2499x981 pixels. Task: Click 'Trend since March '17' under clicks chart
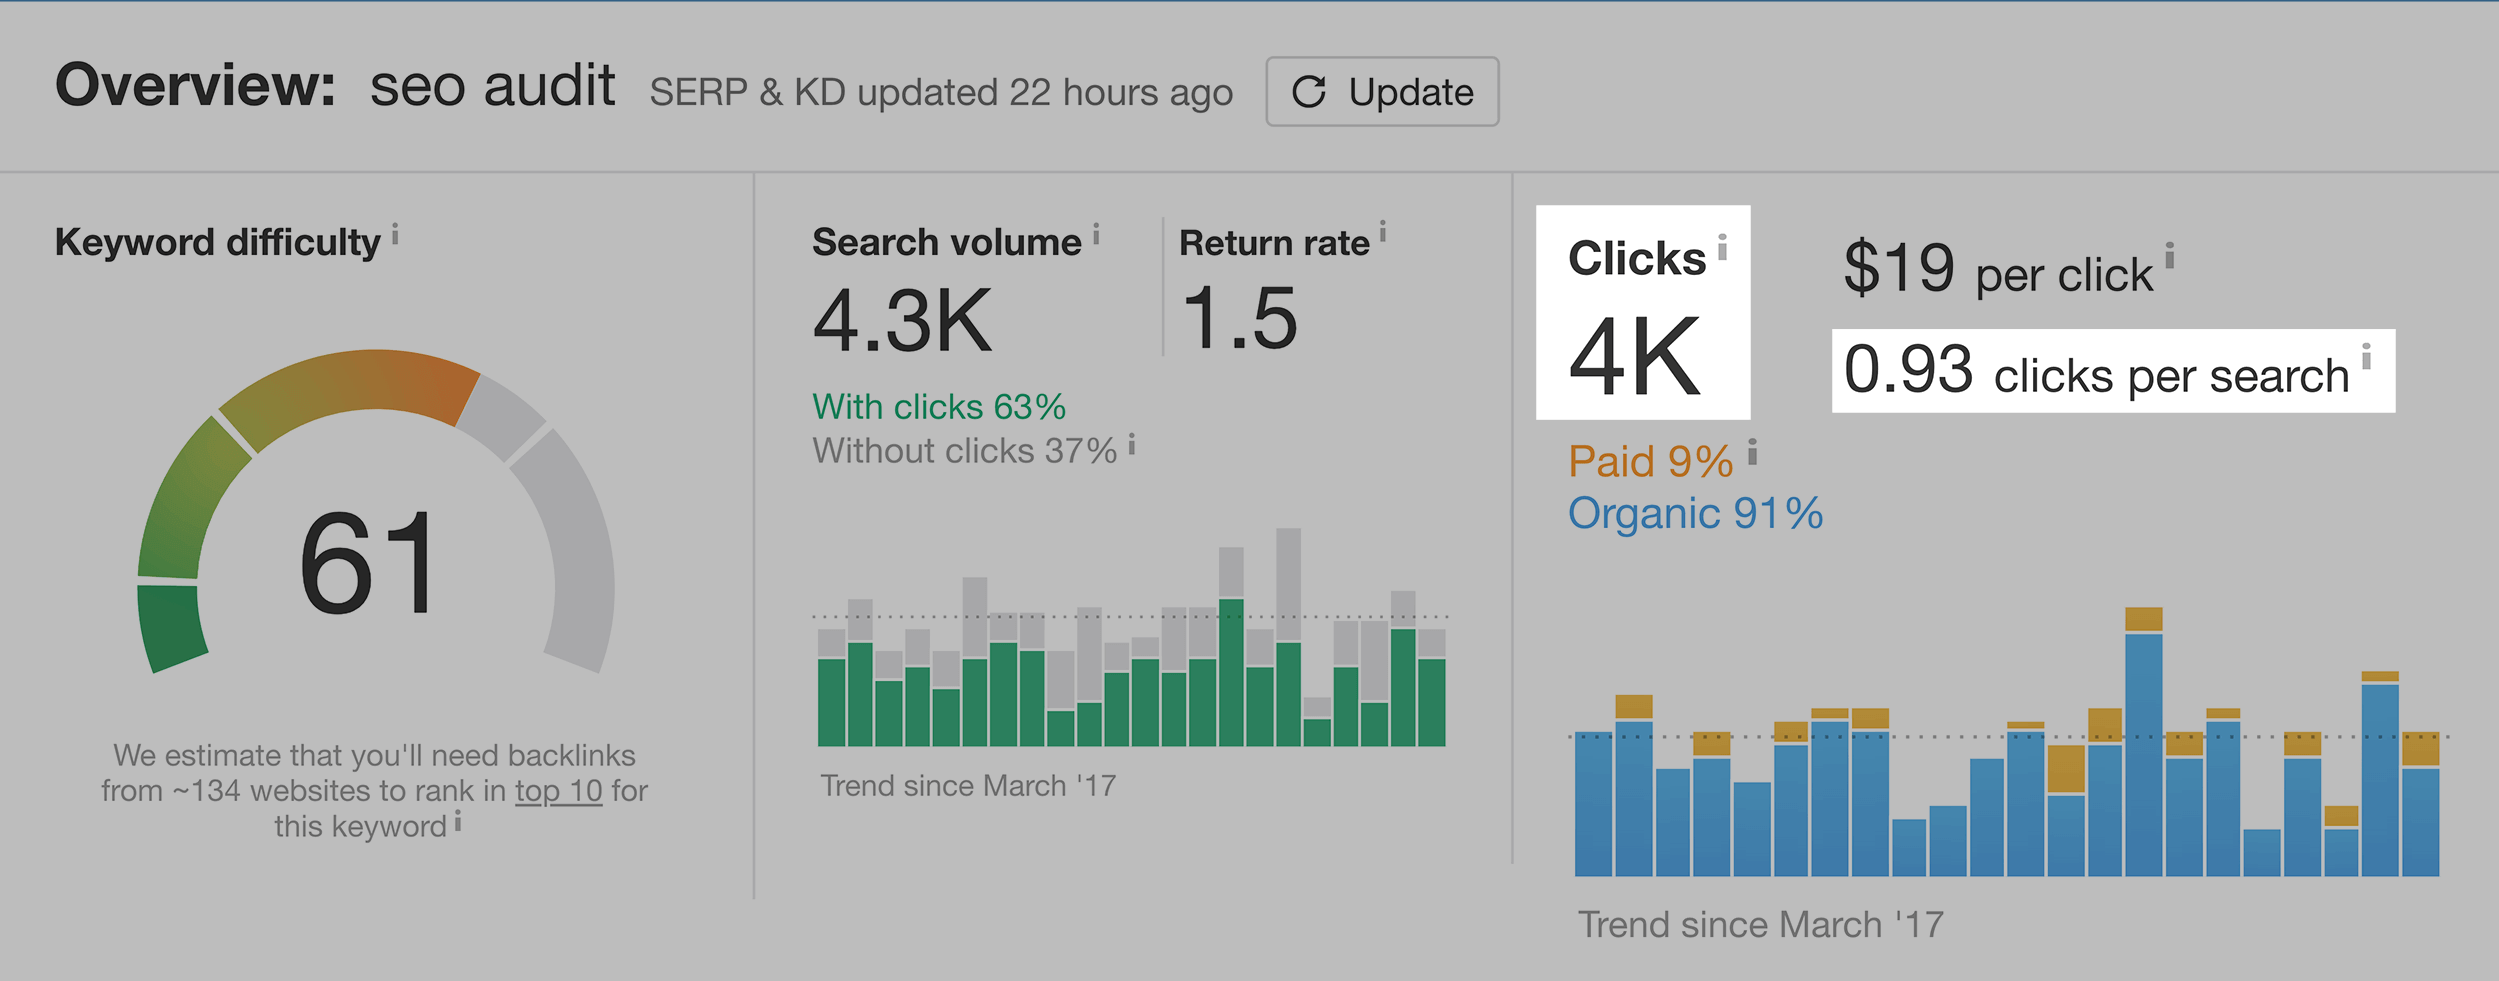1761,925
